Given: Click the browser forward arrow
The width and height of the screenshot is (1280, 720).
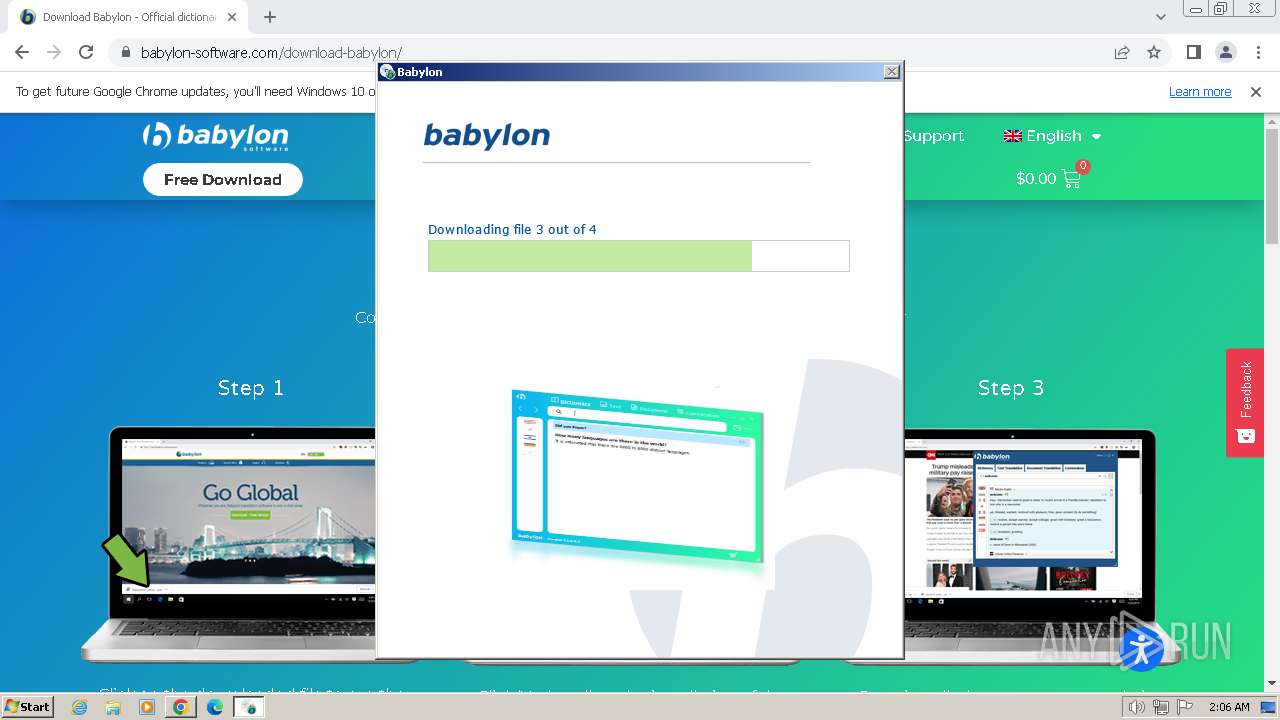Looking at the screenshot, I should (x=54, y=52).
